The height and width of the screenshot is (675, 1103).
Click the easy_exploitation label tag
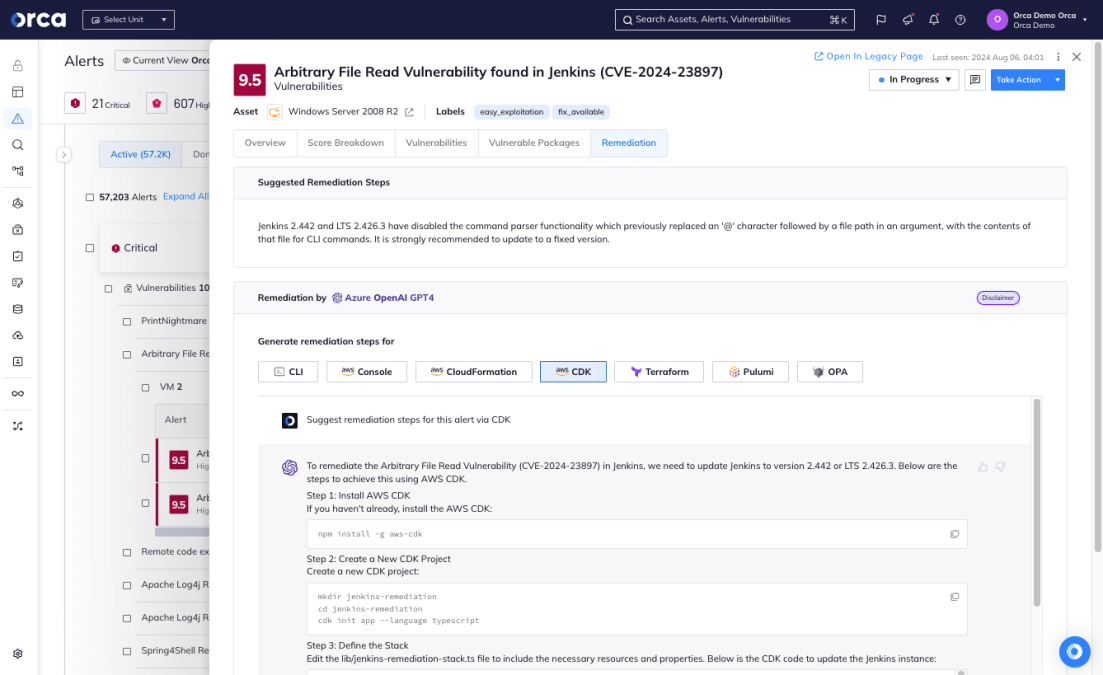[x=511, y=112]
